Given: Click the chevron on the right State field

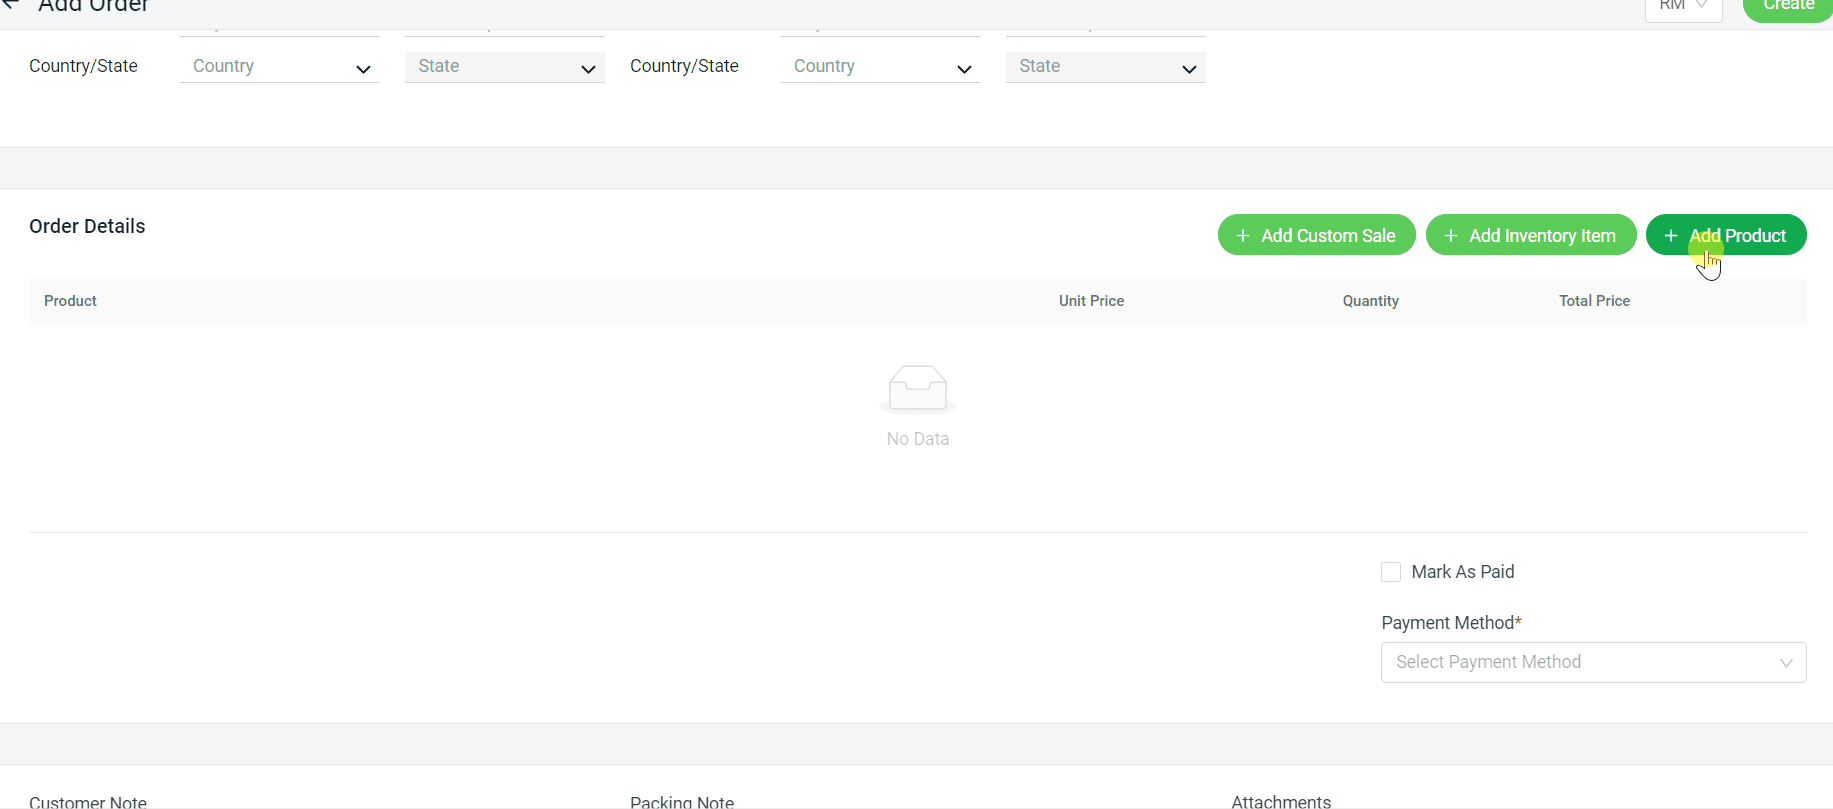Looking at the screenshot, I should (x=1189, y=69).
